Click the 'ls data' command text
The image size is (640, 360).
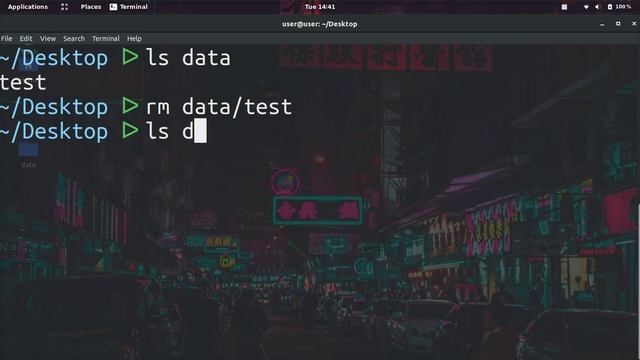(x=188, y=58)
